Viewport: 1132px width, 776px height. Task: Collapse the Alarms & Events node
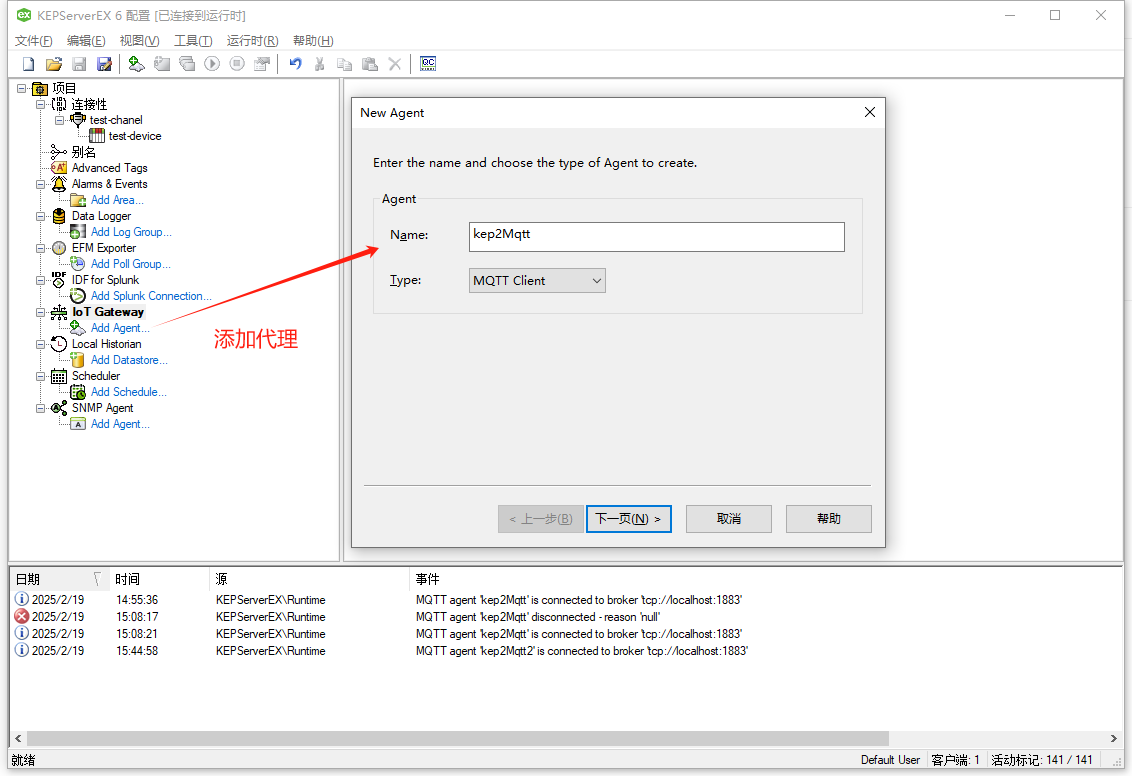point(40,184)
